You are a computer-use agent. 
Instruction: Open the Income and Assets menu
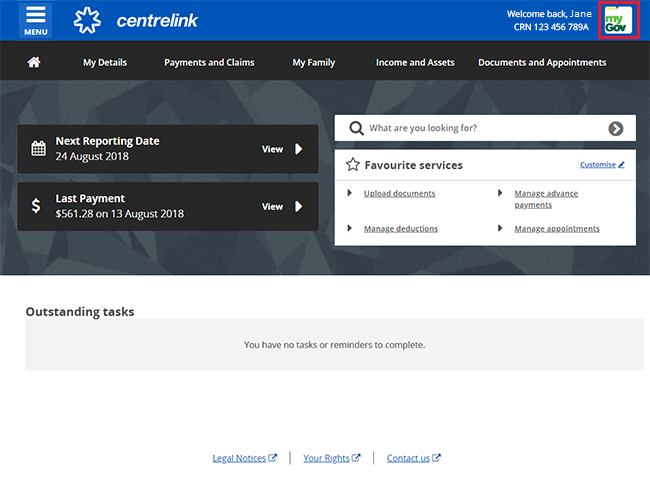click(415, 62)
